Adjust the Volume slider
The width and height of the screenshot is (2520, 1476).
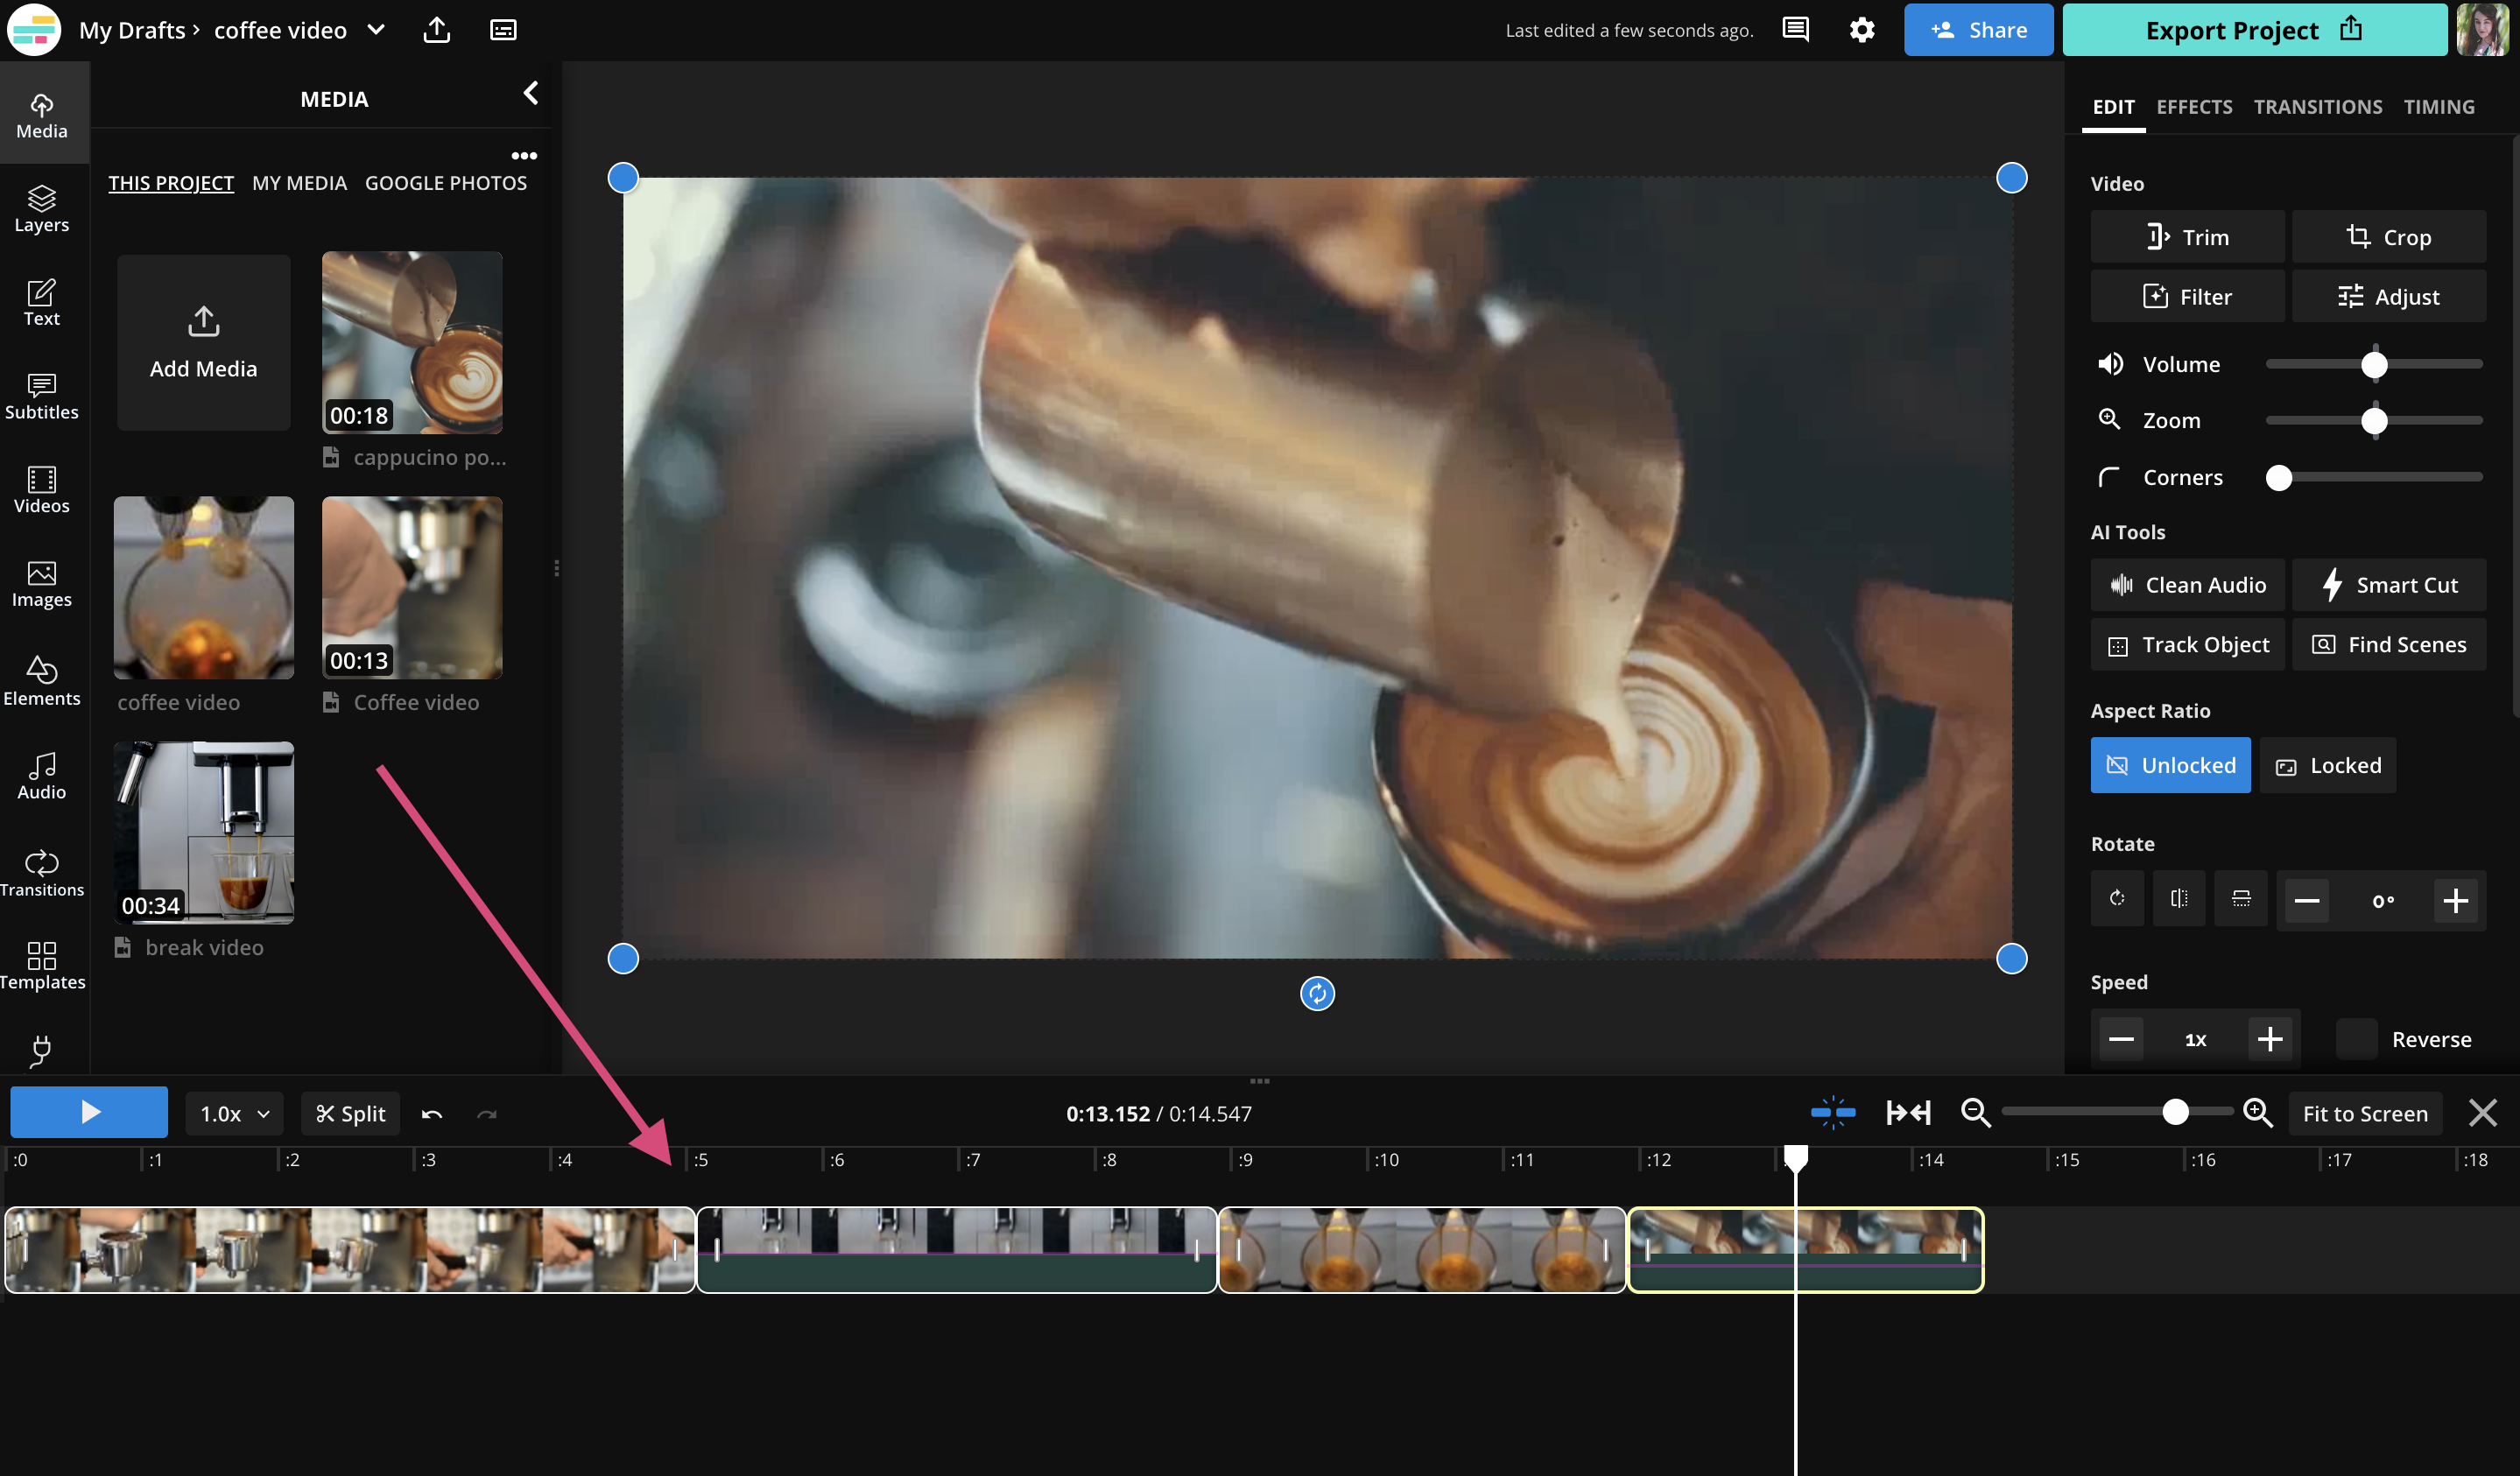(2375, 364)
